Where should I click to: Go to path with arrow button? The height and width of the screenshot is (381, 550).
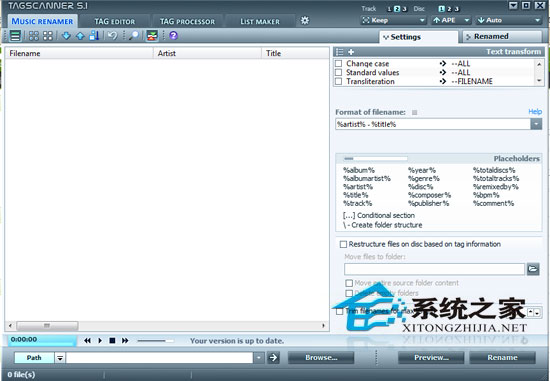(x=274, y=357)
